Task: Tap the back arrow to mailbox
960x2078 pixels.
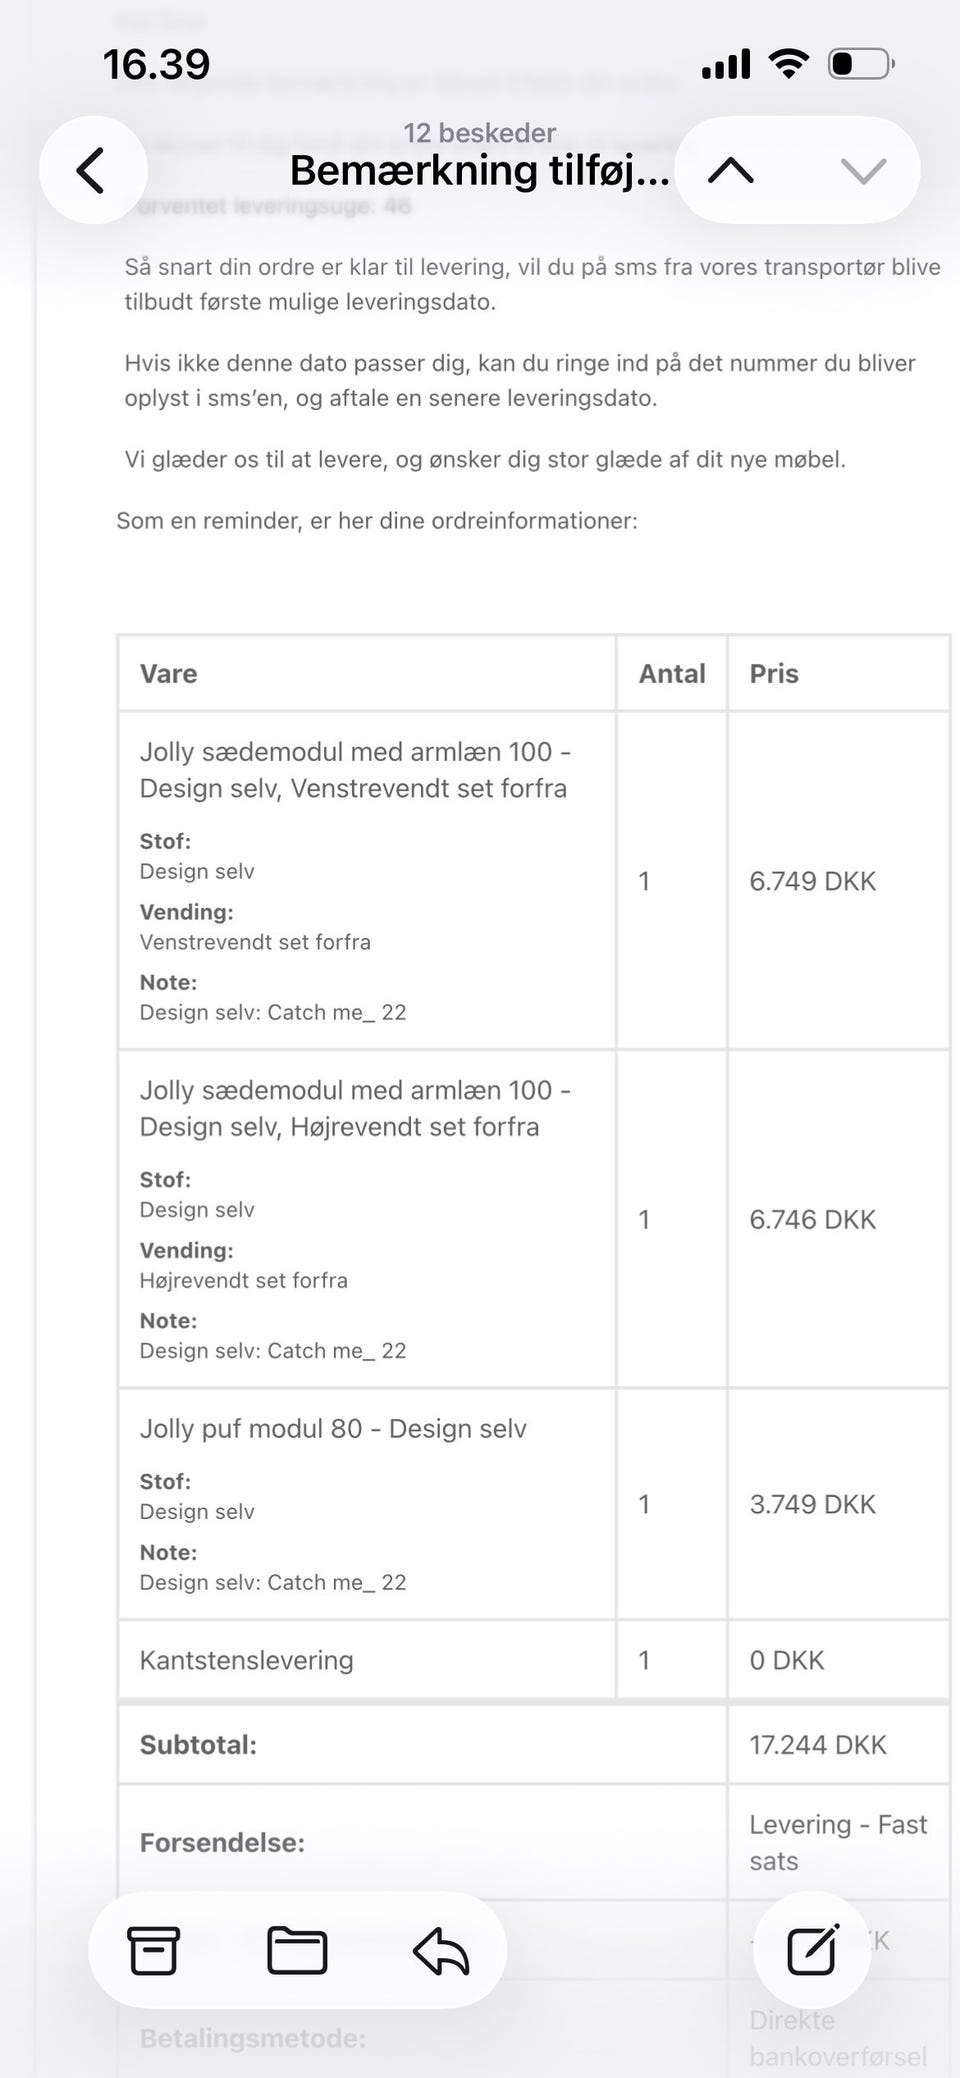Action: 92,170
